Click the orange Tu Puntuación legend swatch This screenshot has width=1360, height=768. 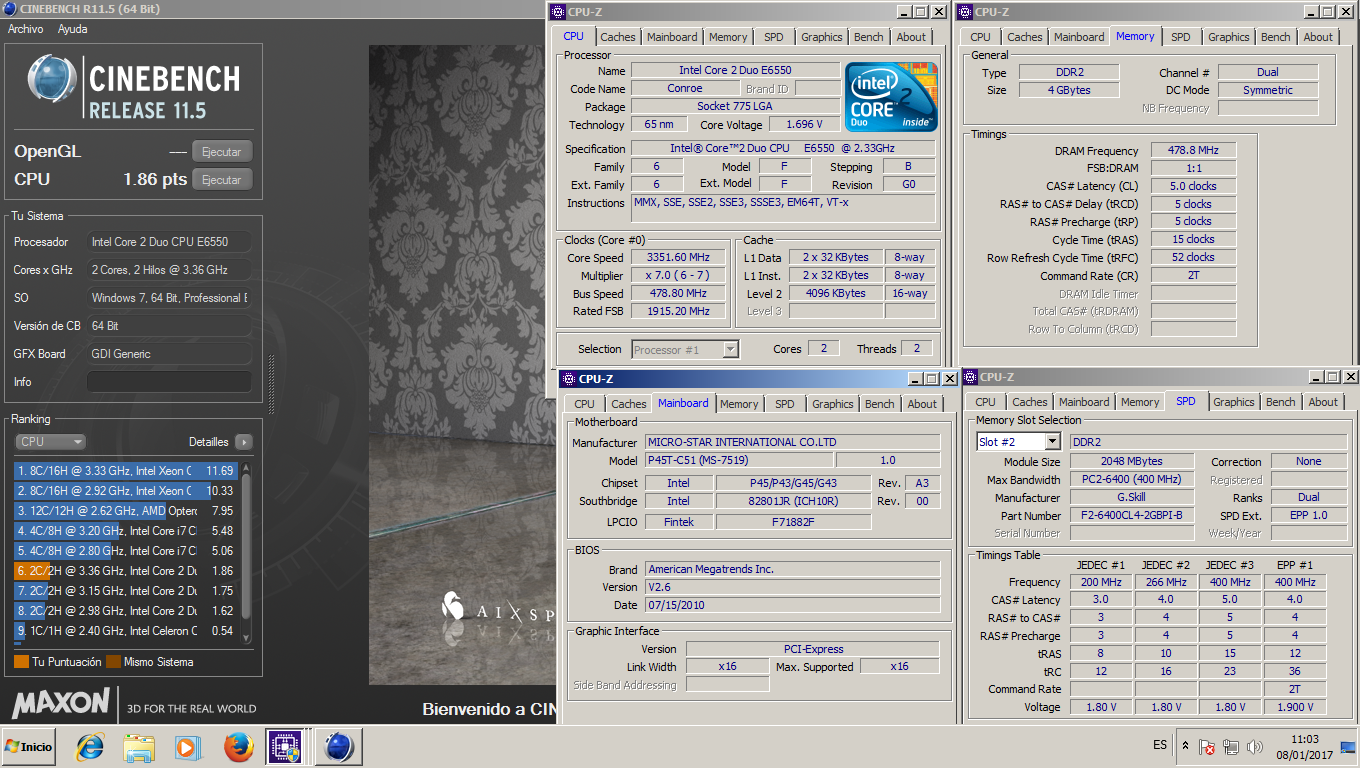pyautogui.click(x=21, y=662)
